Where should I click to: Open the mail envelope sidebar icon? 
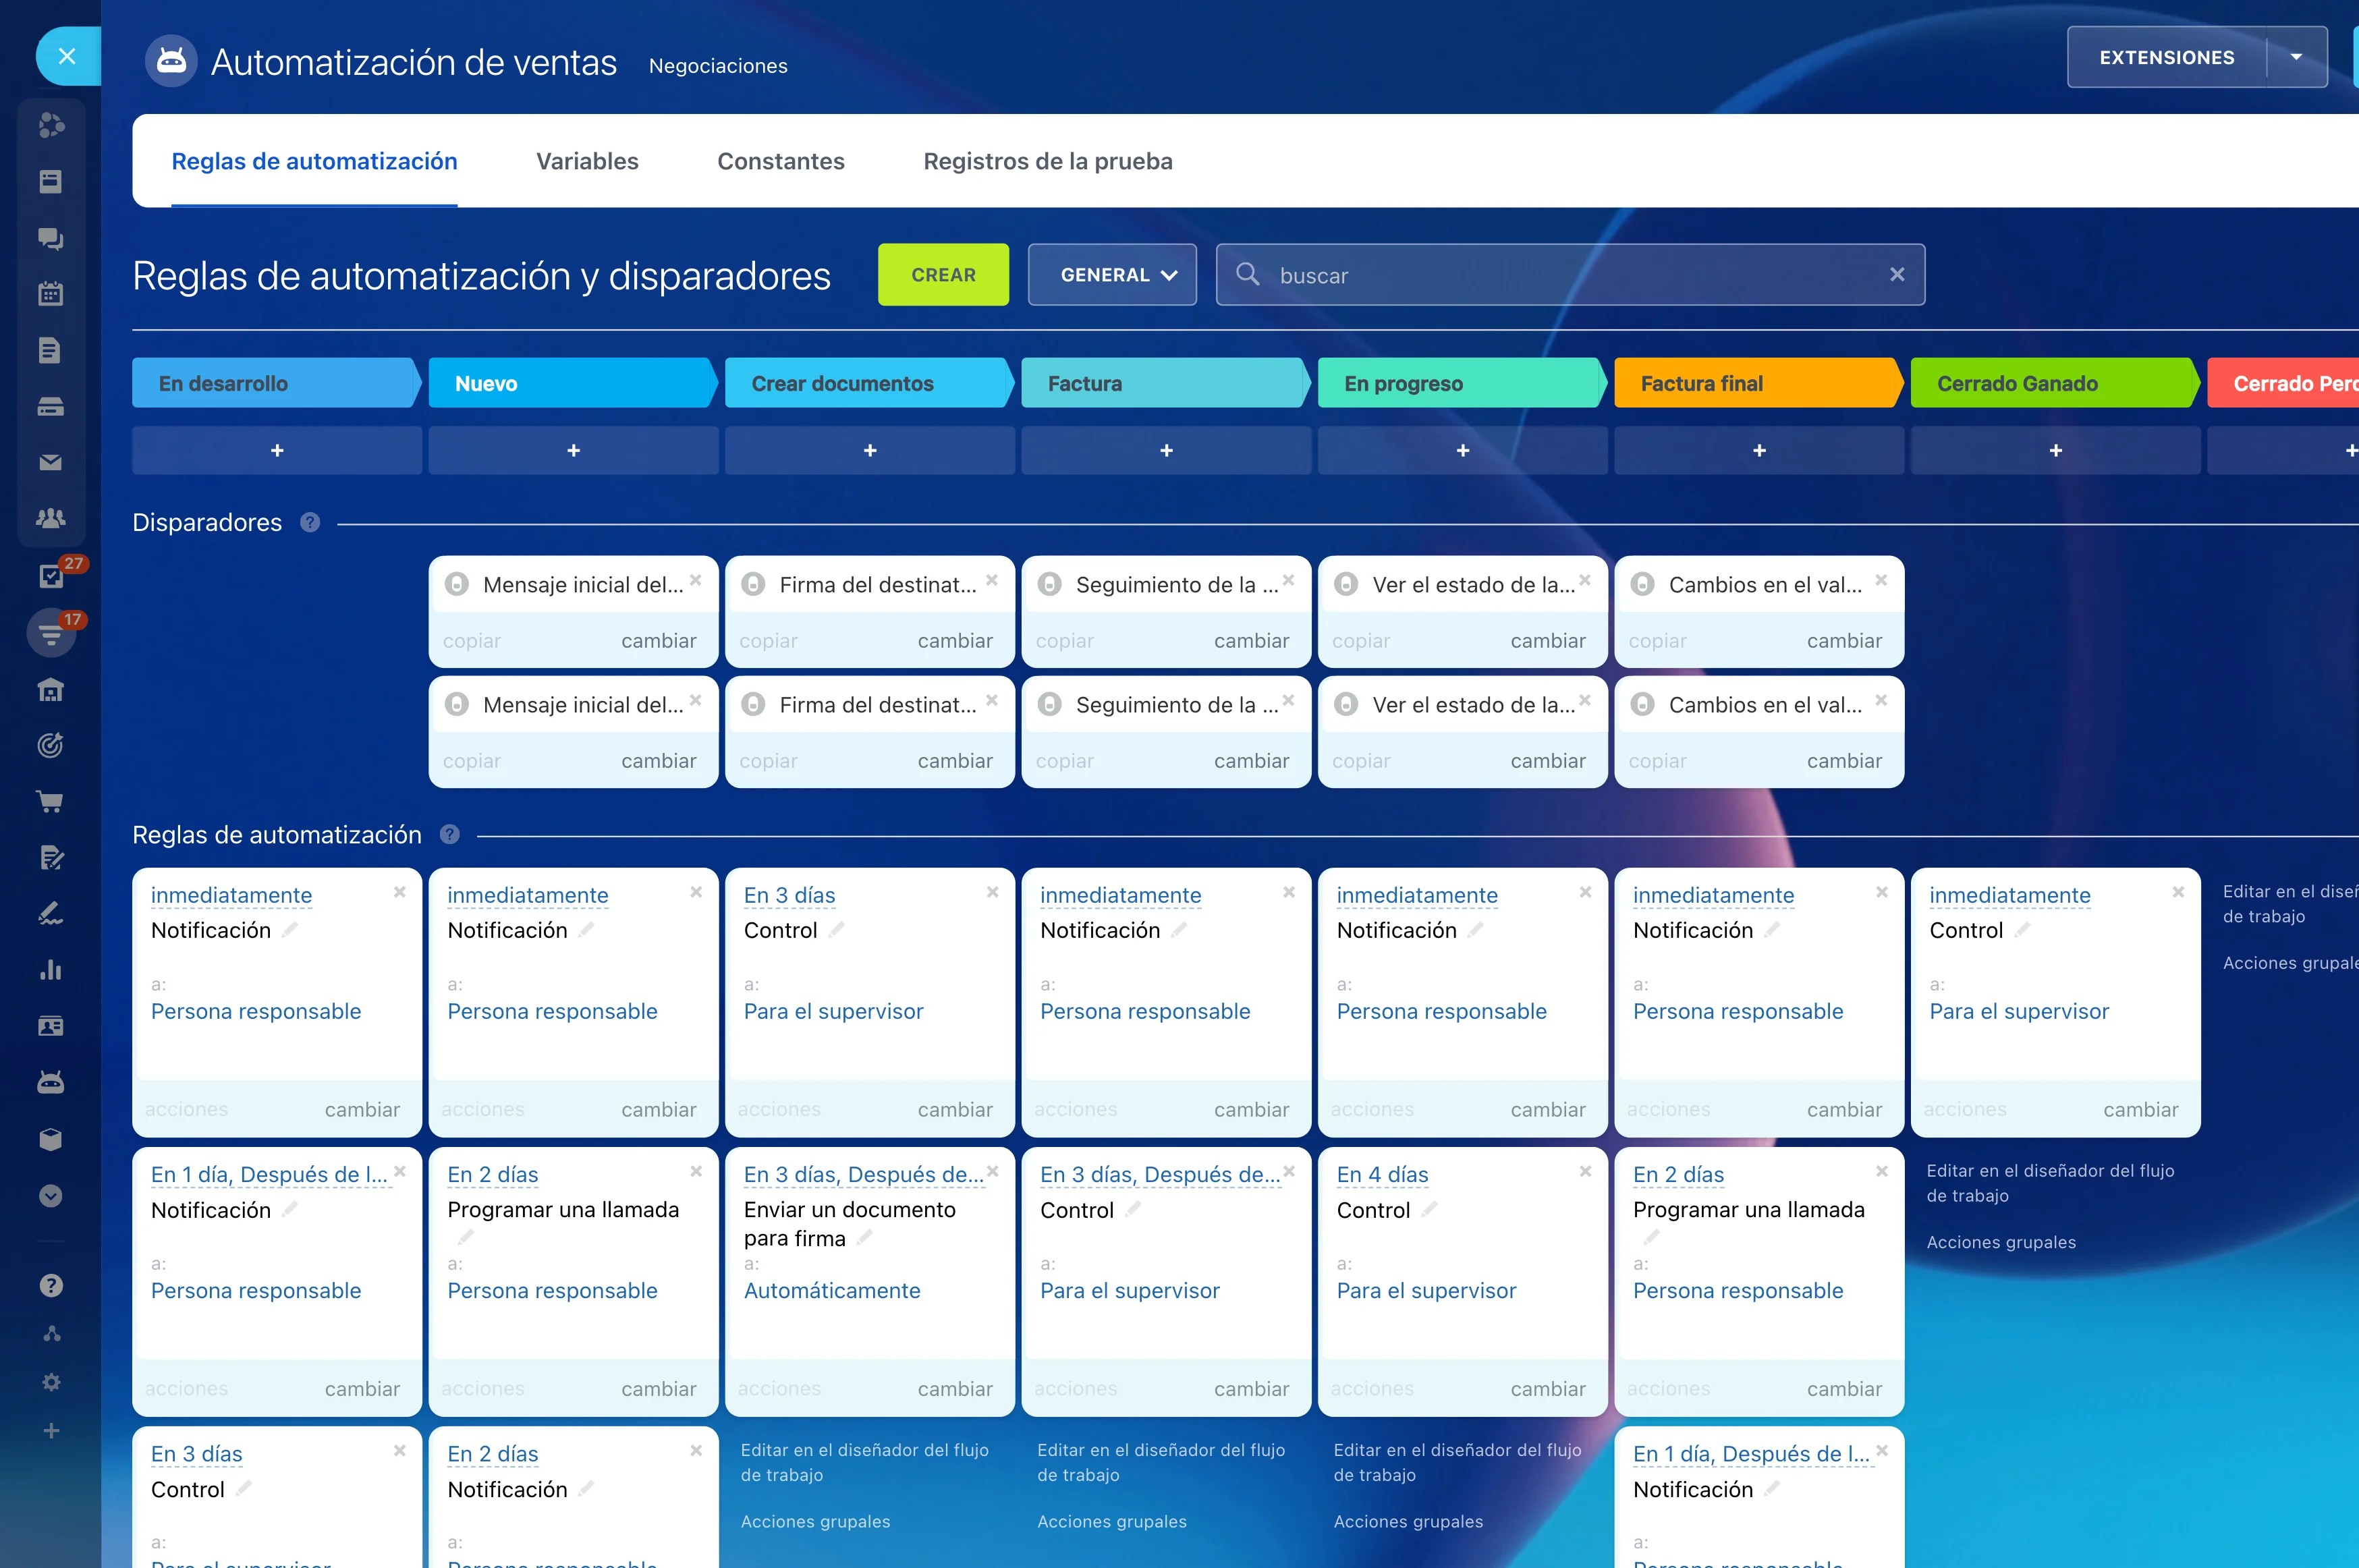click(50, 462)
